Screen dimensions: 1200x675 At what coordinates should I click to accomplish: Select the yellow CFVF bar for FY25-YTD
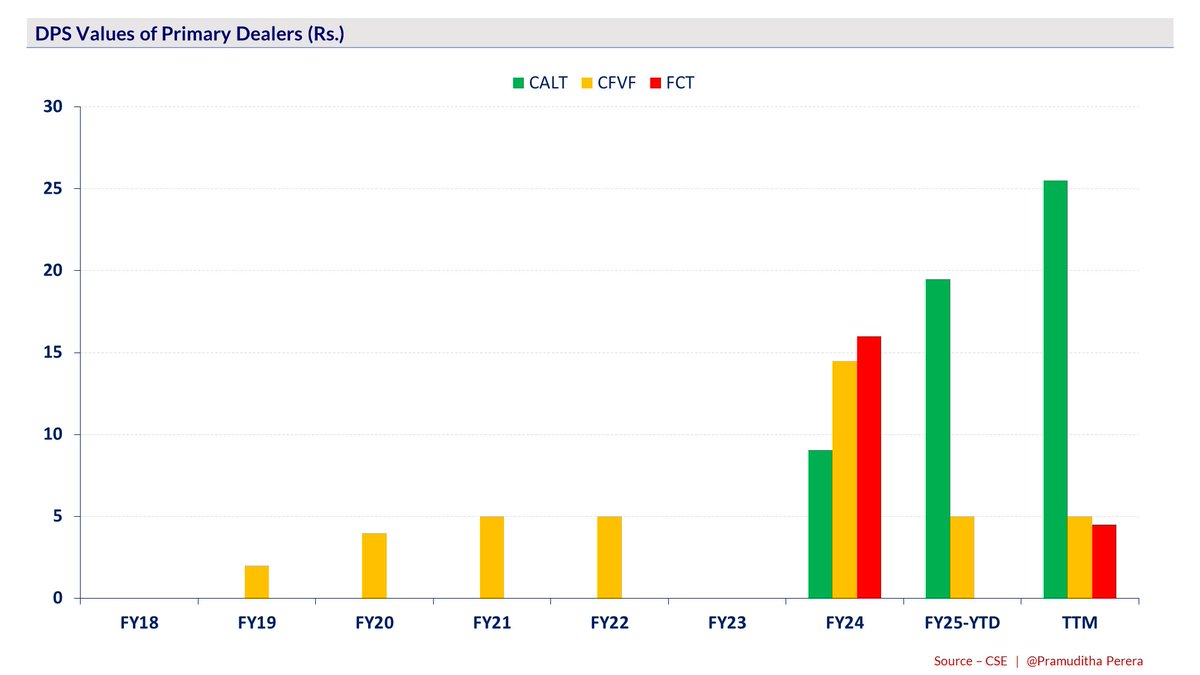click(x=962, y=558)
